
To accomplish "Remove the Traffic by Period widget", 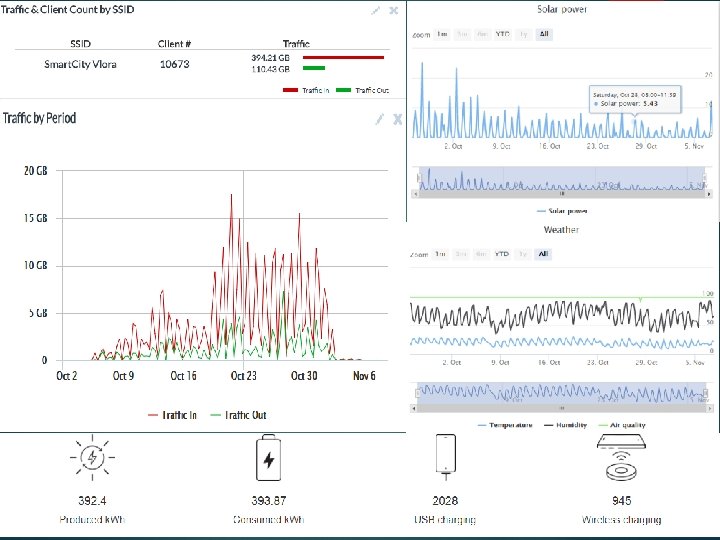I will pyautogui.click(x=398, y=119).
